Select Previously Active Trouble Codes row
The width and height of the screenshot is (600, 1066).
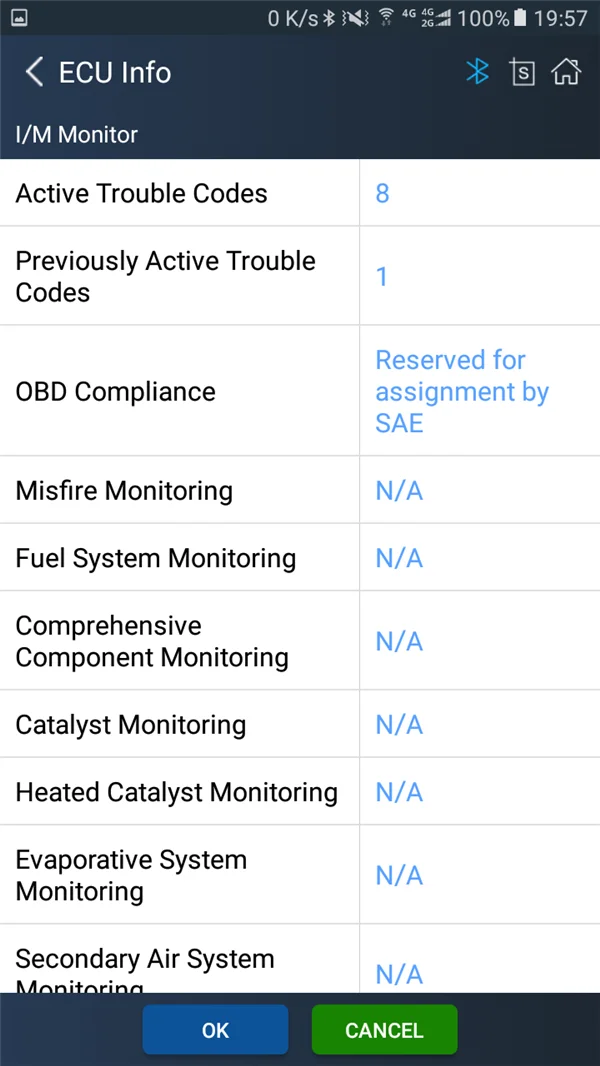click(x=300, y=276)
